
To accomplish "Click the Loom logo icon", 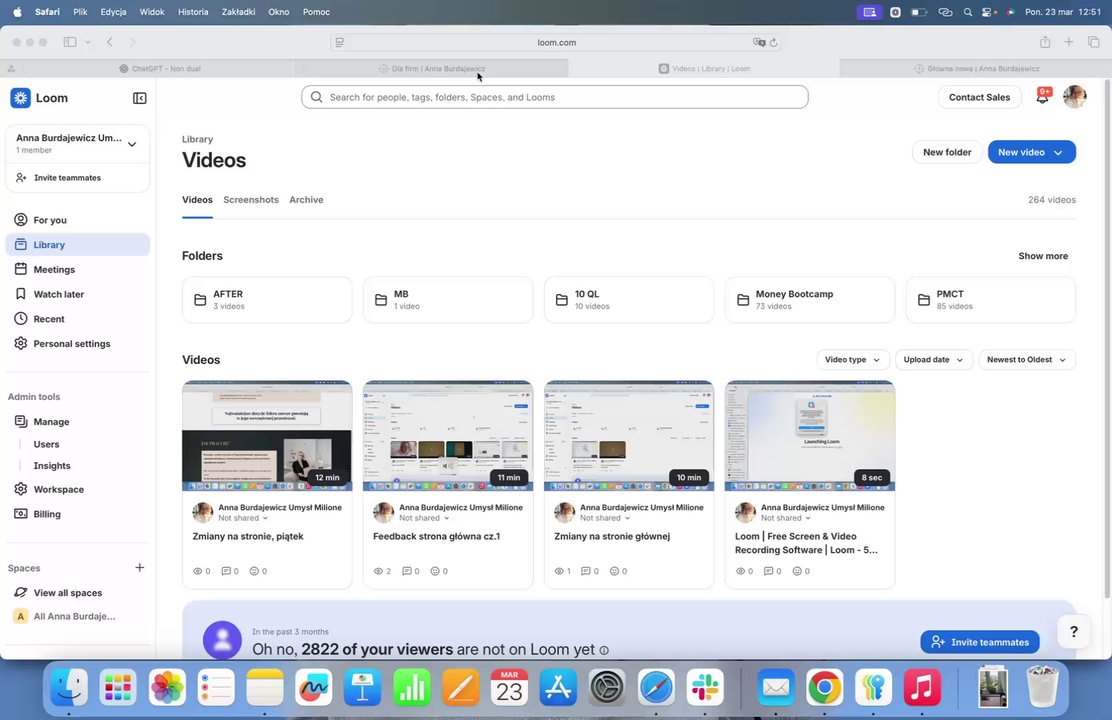I will 21,98.
